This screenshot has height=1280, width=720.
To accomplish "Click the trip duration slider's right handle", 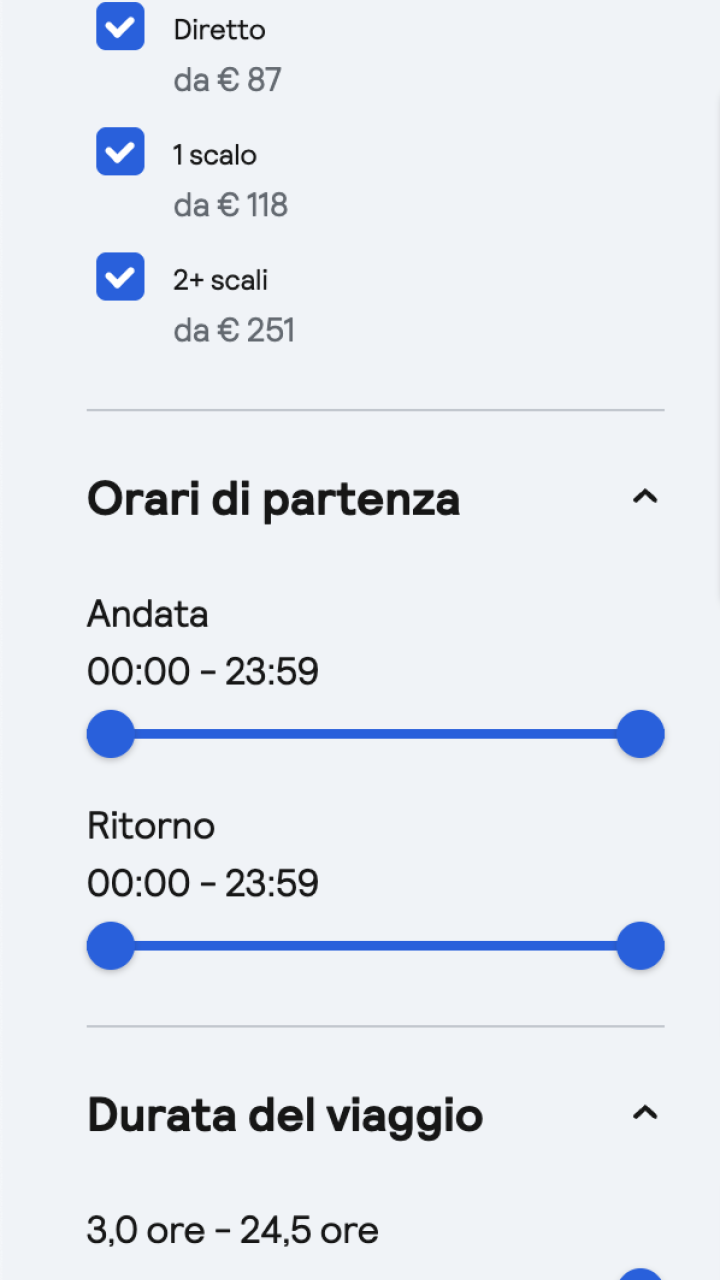I will click(640, 1274).
